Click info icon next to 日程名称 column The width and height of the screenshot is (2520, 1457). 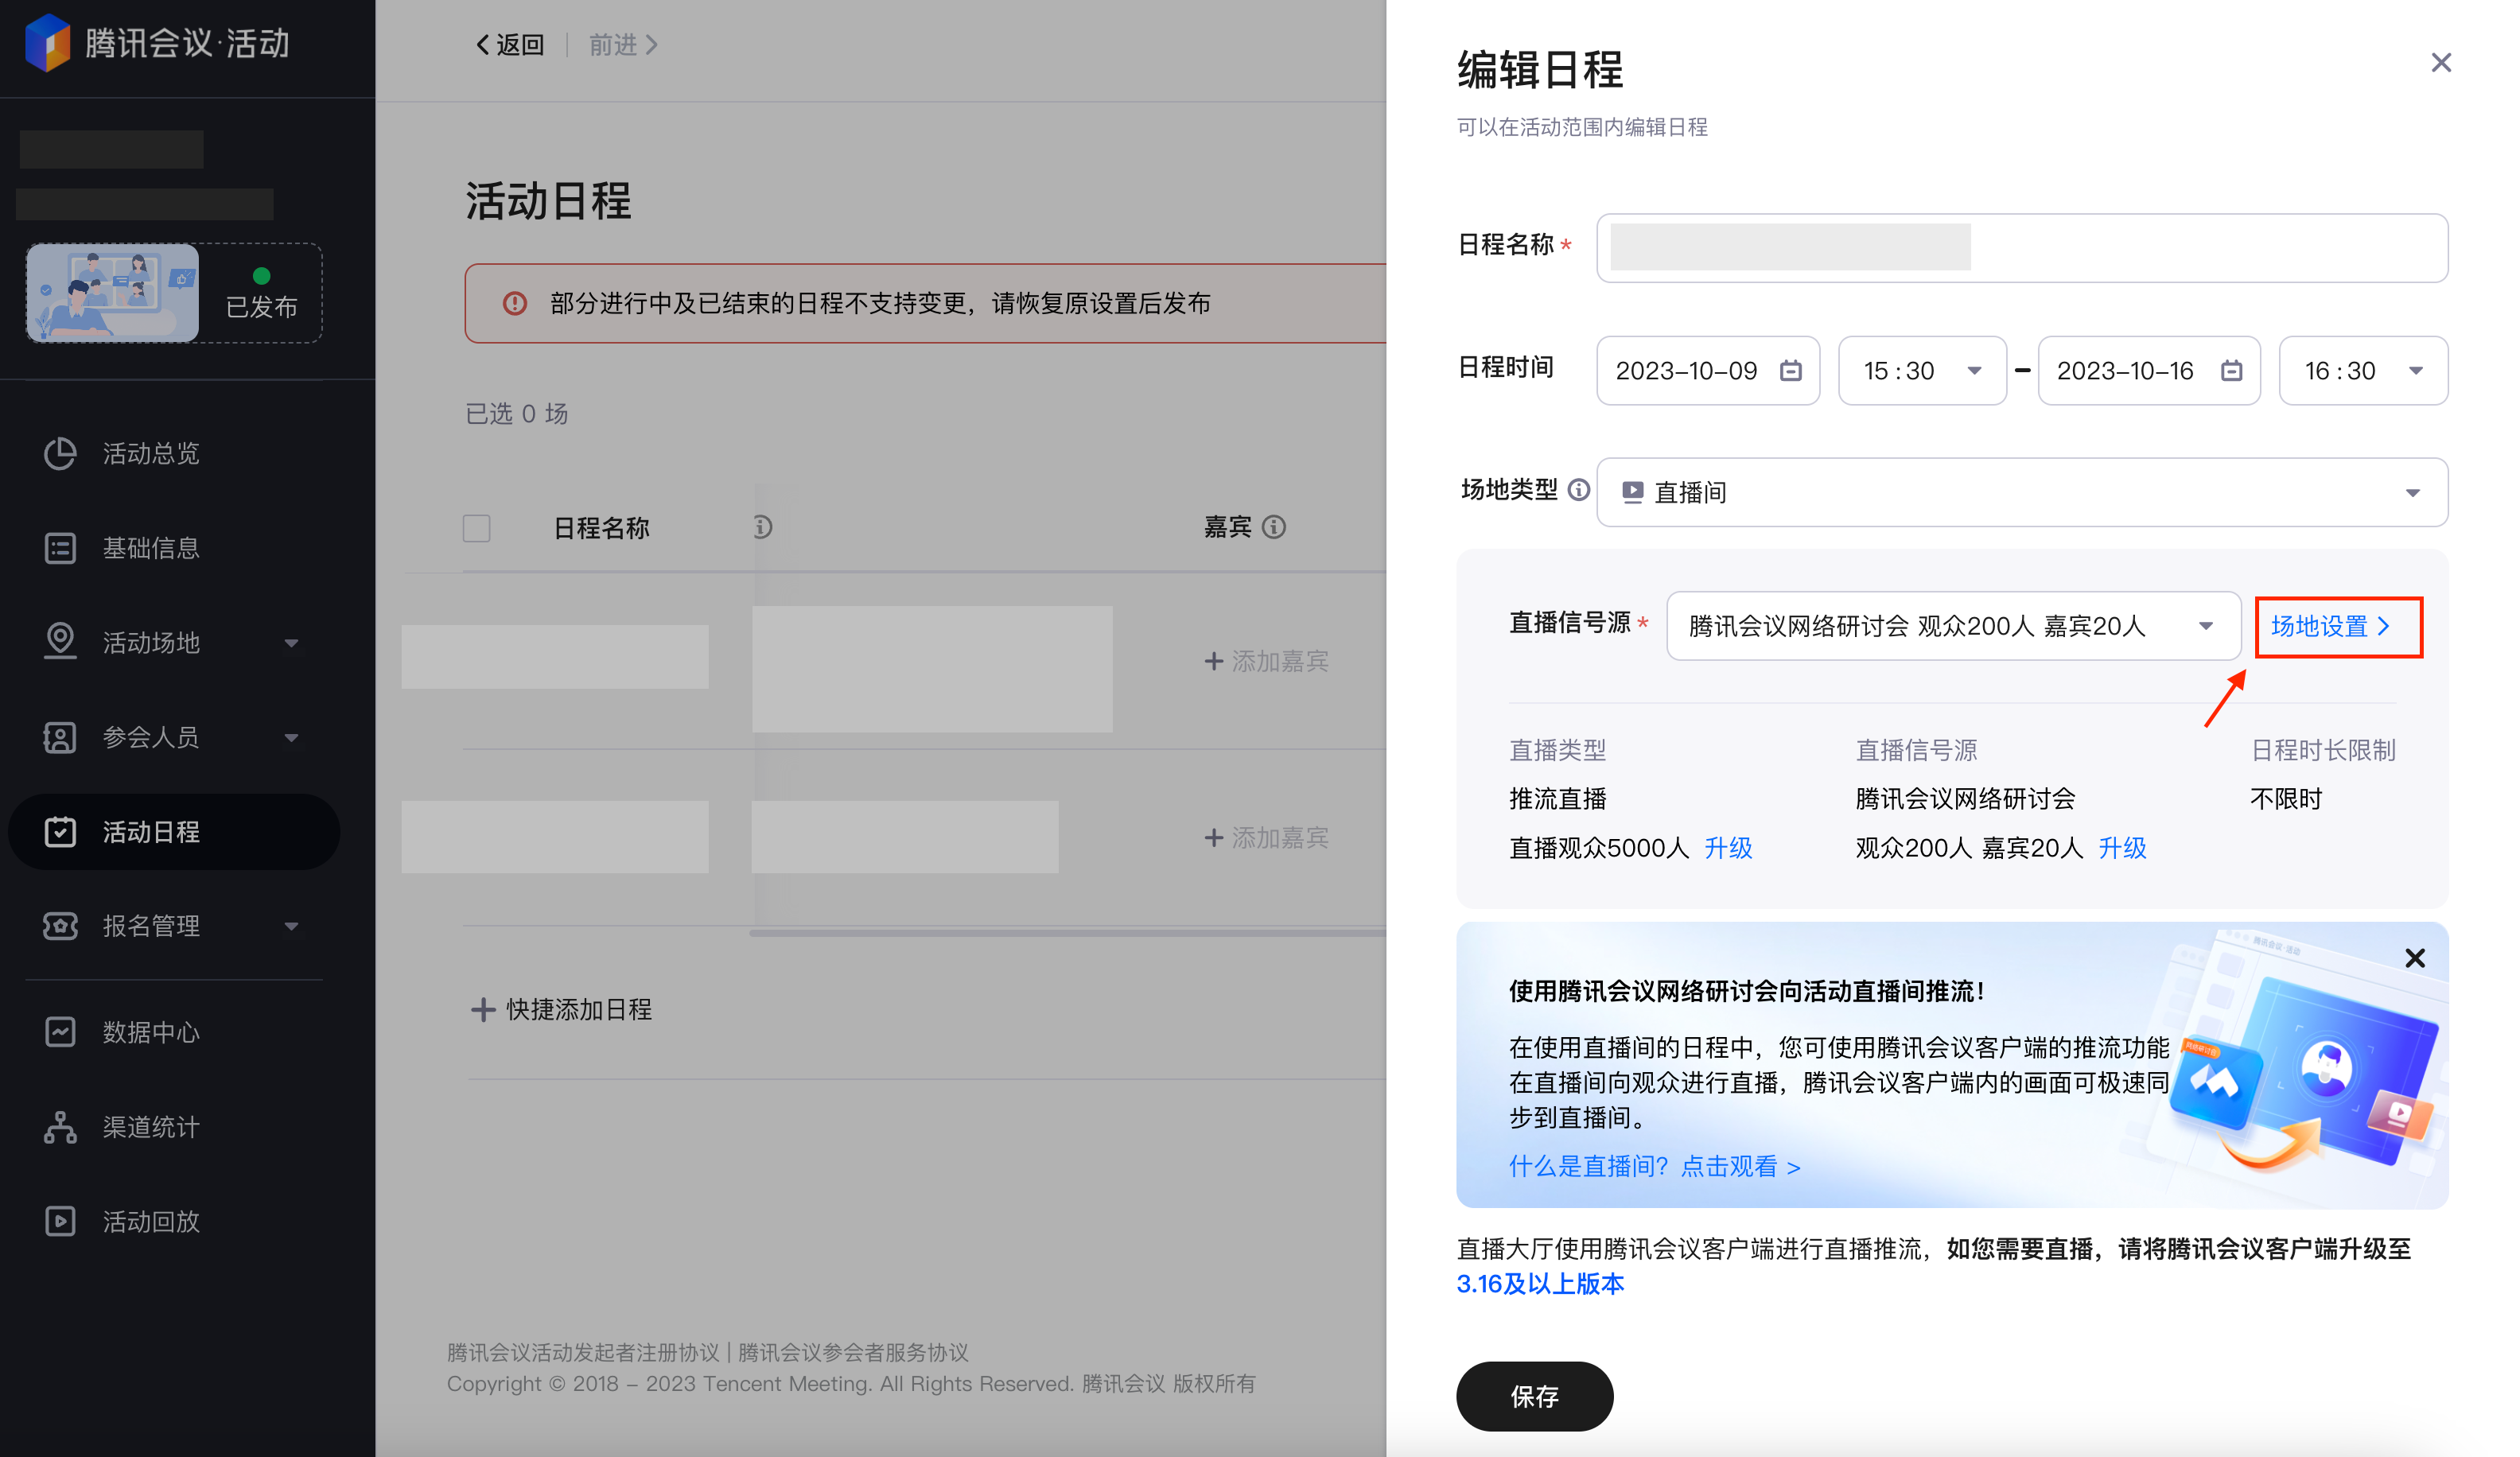click(762, 527)
